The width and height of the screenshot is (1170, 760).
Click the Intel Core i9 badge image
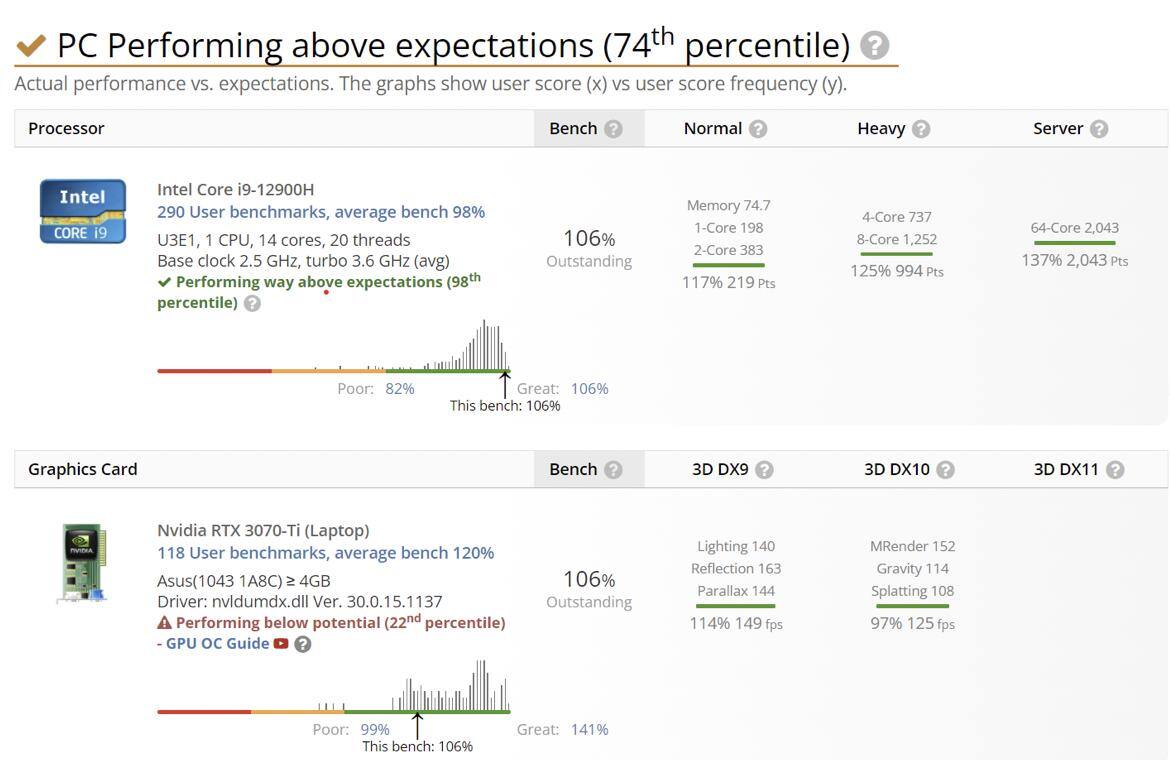[x=83, y=211]
